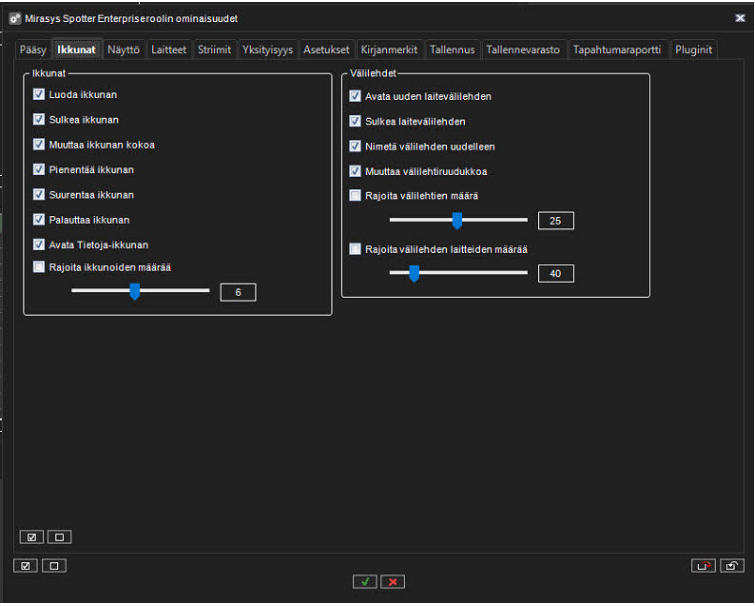Click the window count limit slider handle
The image size is (755, 606).
pos(134,292)
